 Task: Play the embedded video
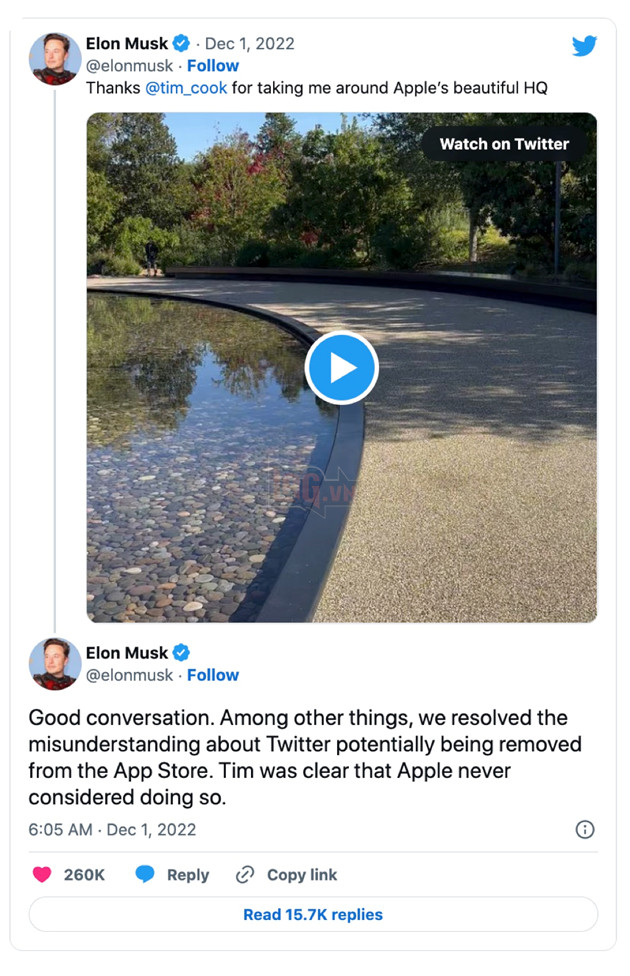pyautogui.click(x=342, y=367)
